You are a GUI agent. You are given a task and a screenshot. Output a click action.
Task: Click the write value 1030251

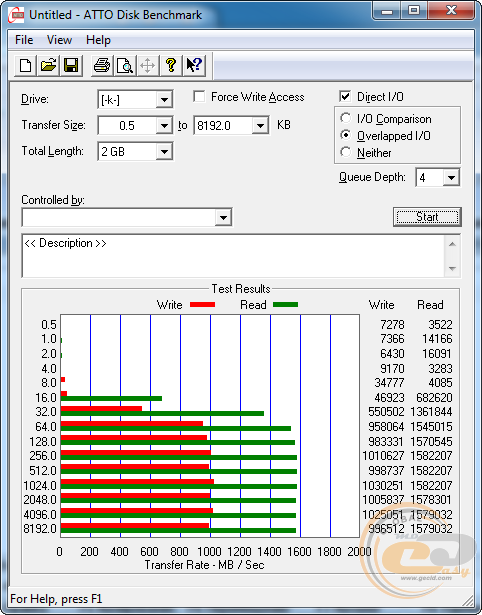(x=383, y=486)
